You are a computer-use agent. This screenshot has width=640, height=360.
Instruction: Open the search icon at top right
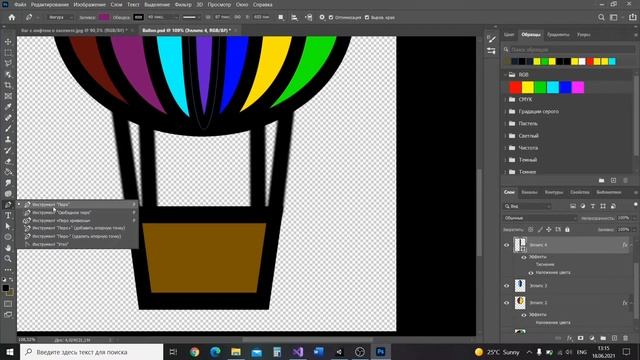601,18
